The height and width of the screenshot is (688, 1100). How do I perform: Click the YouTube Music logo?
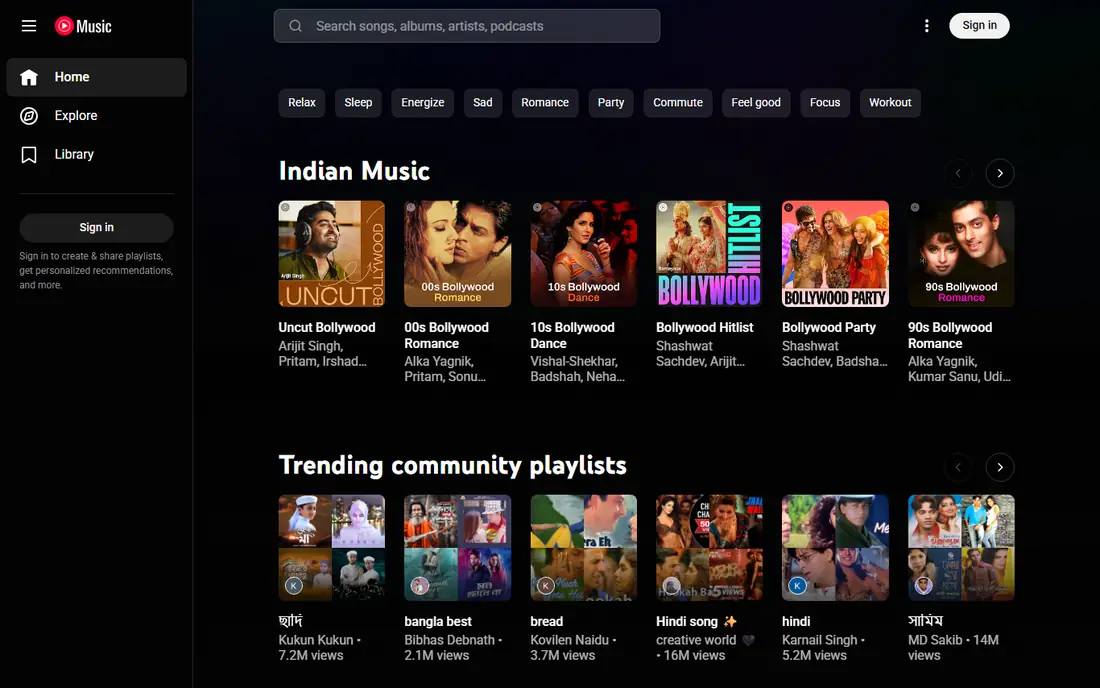pos(83,26)
